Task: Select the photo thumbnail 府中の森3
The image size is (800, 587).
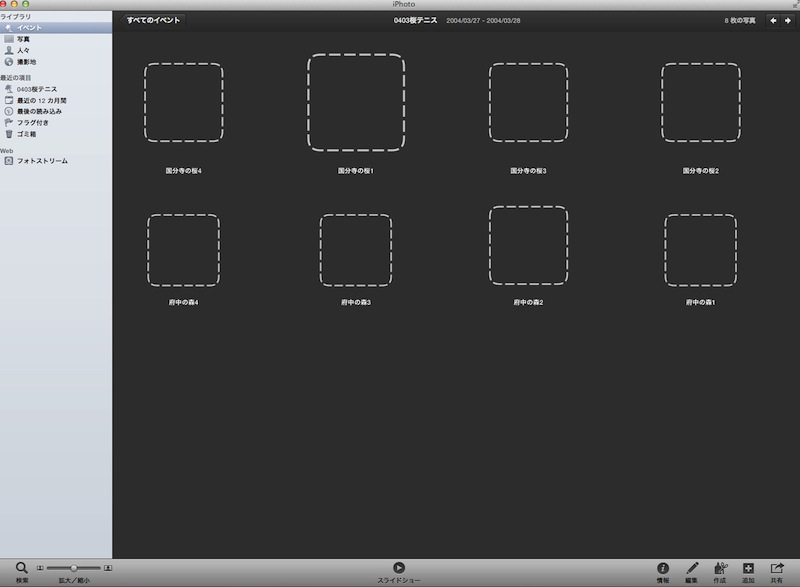Action: click(x=356, y=250)
